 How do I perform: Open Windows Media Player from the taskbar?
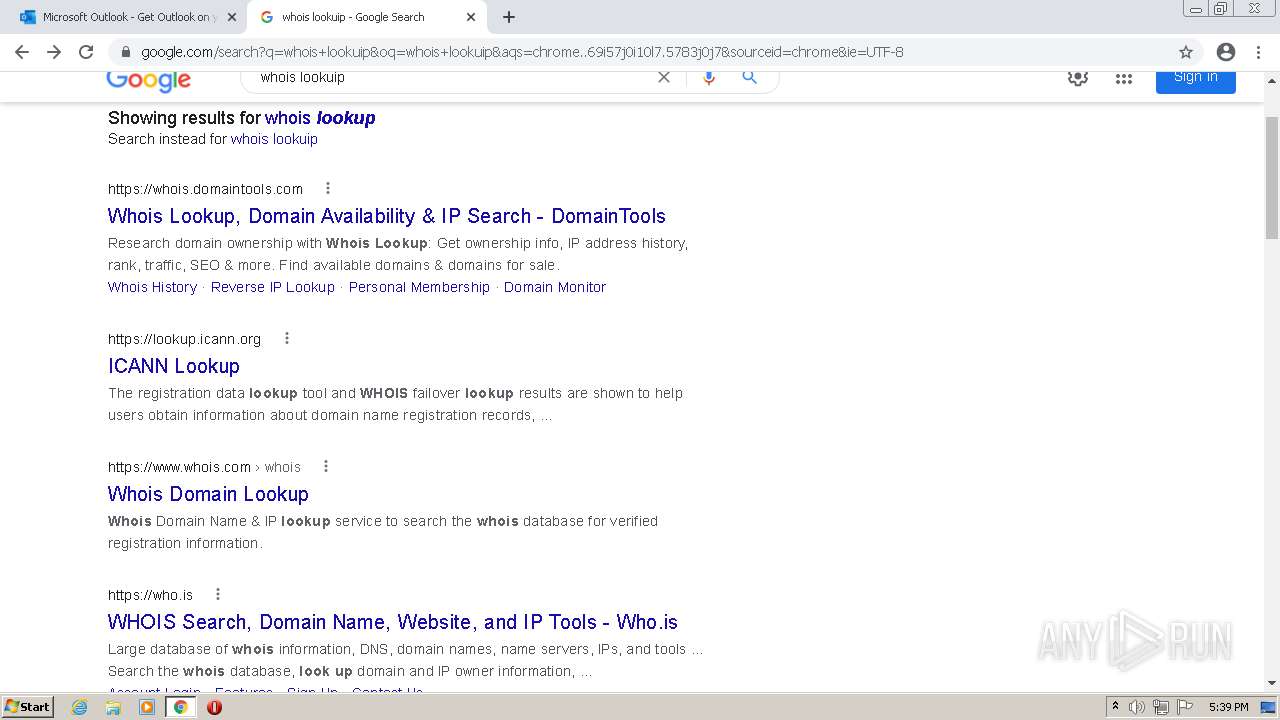pyautogui.click(x=147, y=707)
